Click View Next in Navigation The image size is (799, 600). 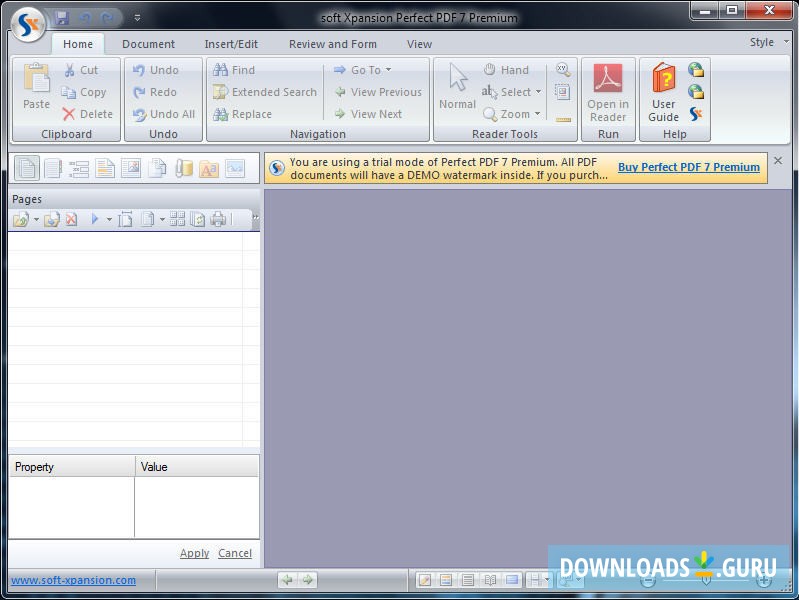pos(368,114)
